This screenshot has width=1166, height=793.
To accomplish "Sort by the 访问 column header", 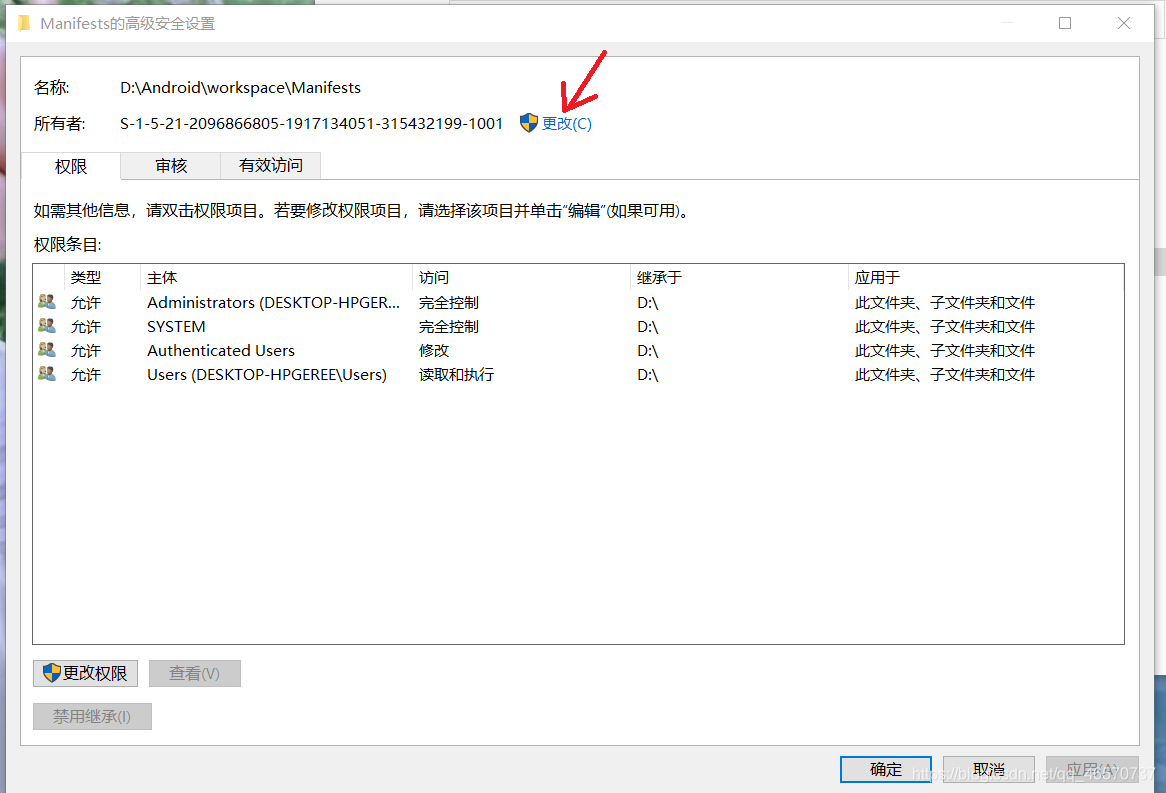I will [521, 277].
